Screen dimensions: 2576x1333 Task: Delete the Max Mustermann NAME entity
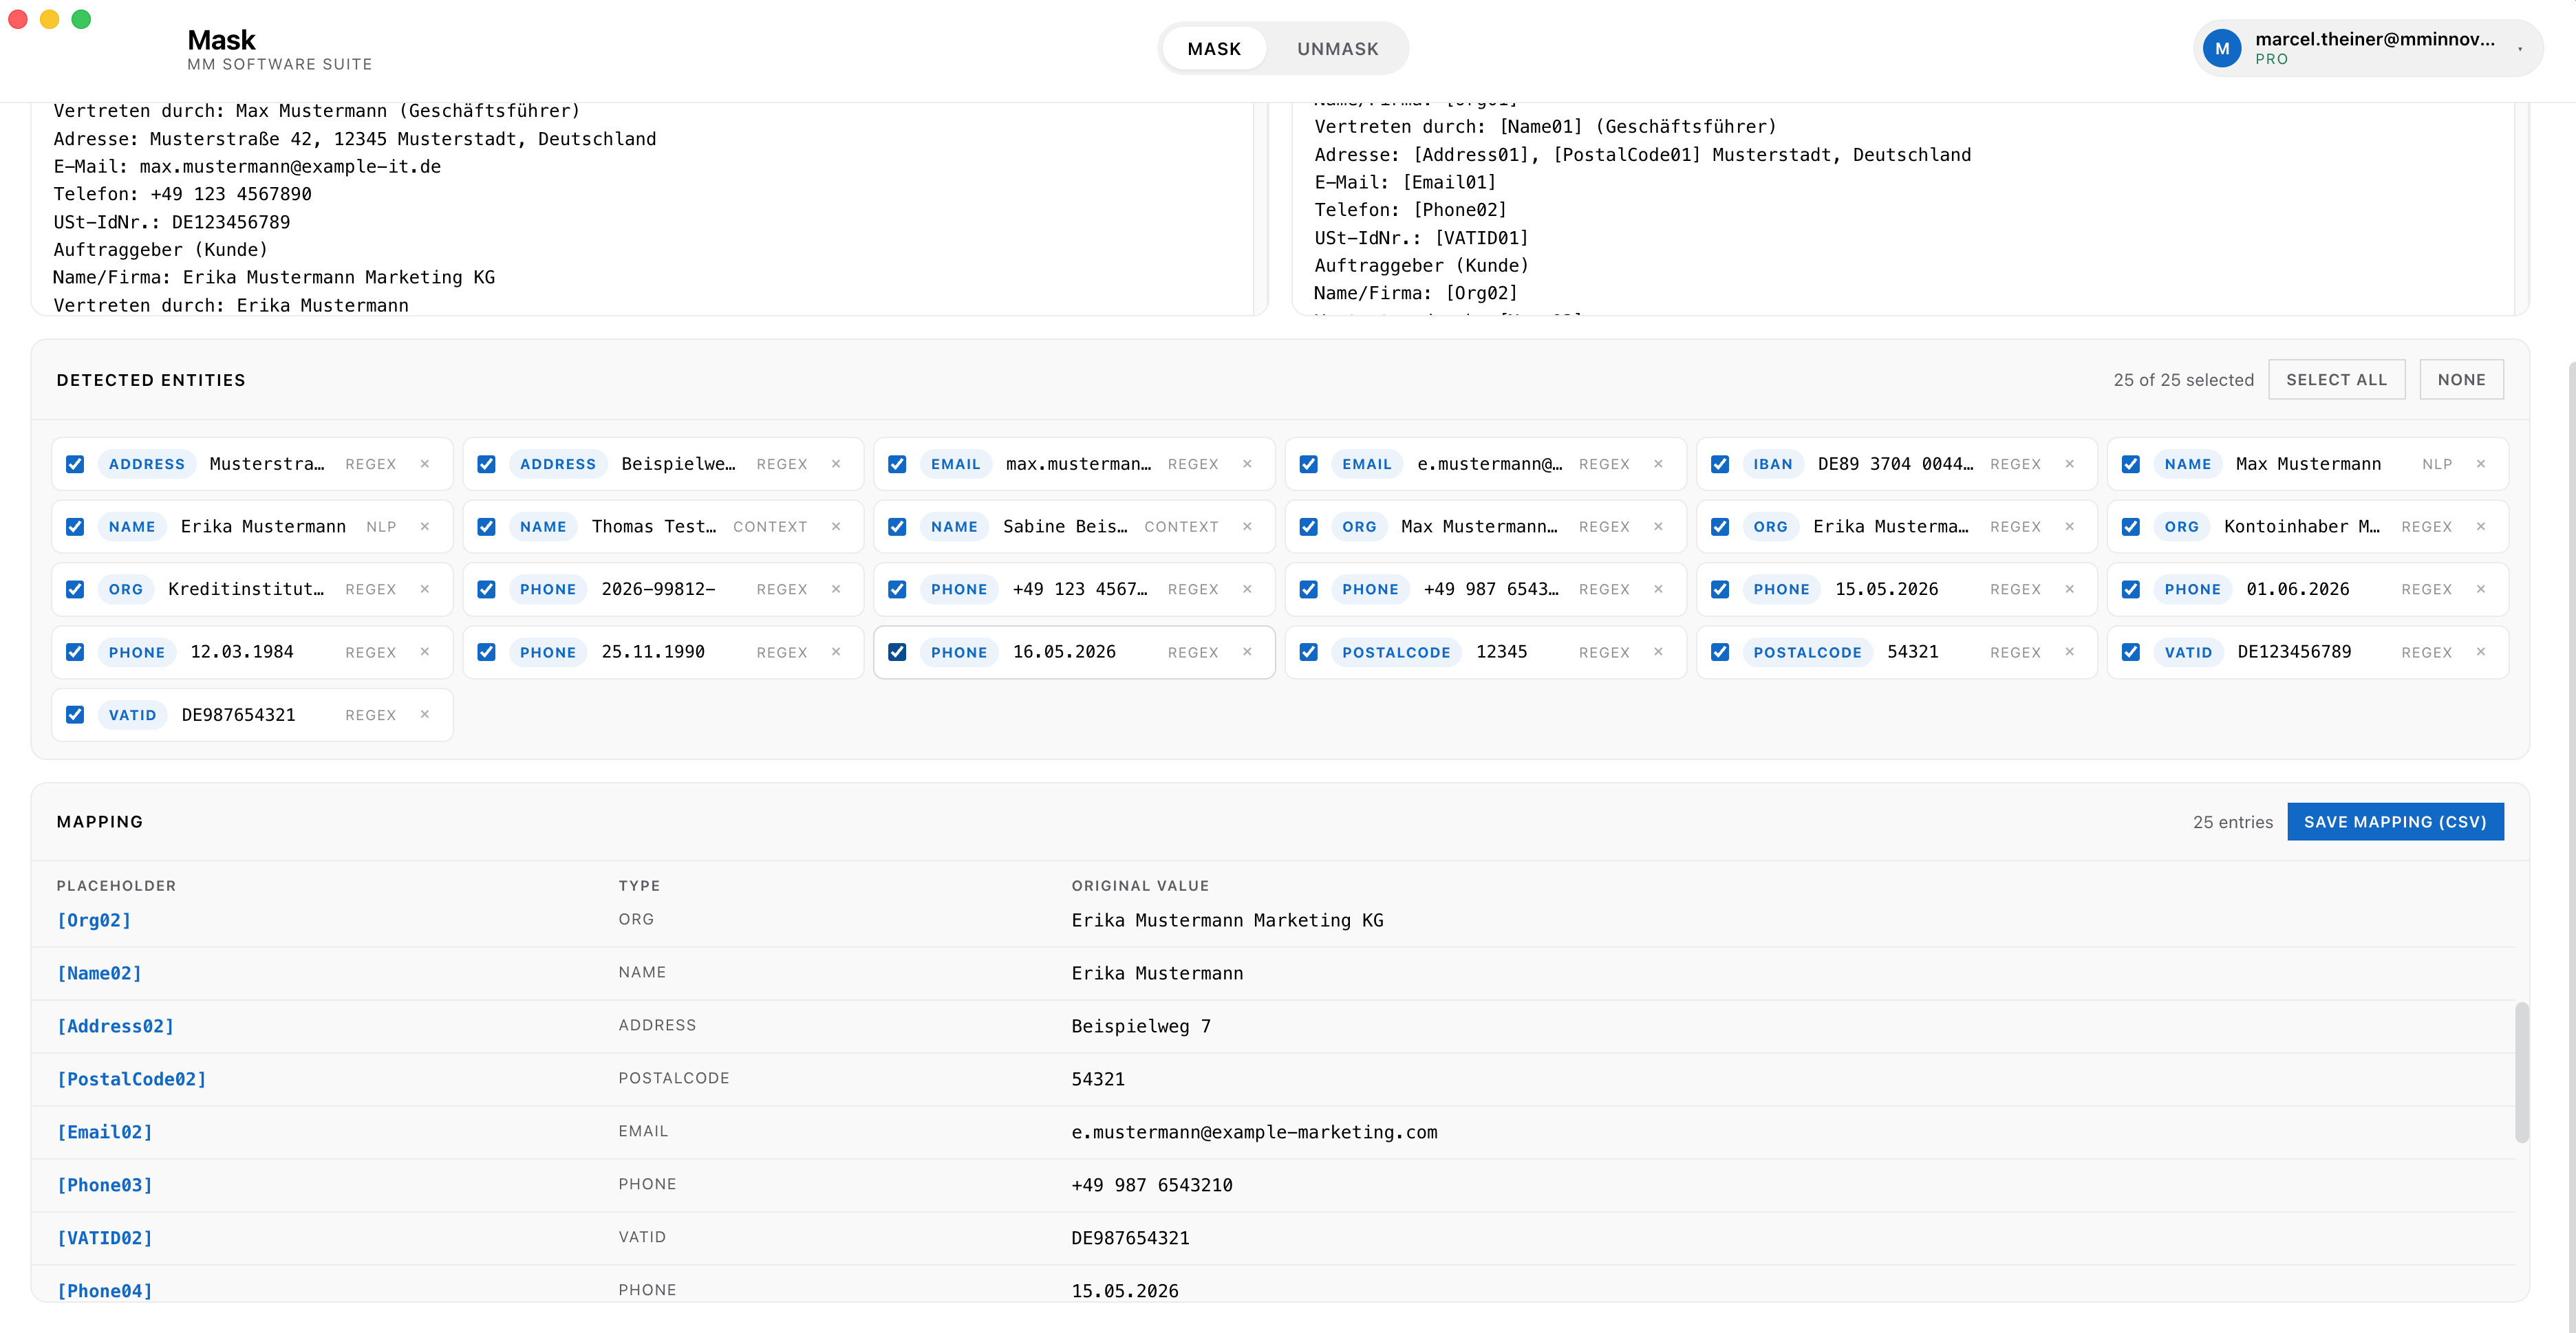click(x=2480, y=464)
